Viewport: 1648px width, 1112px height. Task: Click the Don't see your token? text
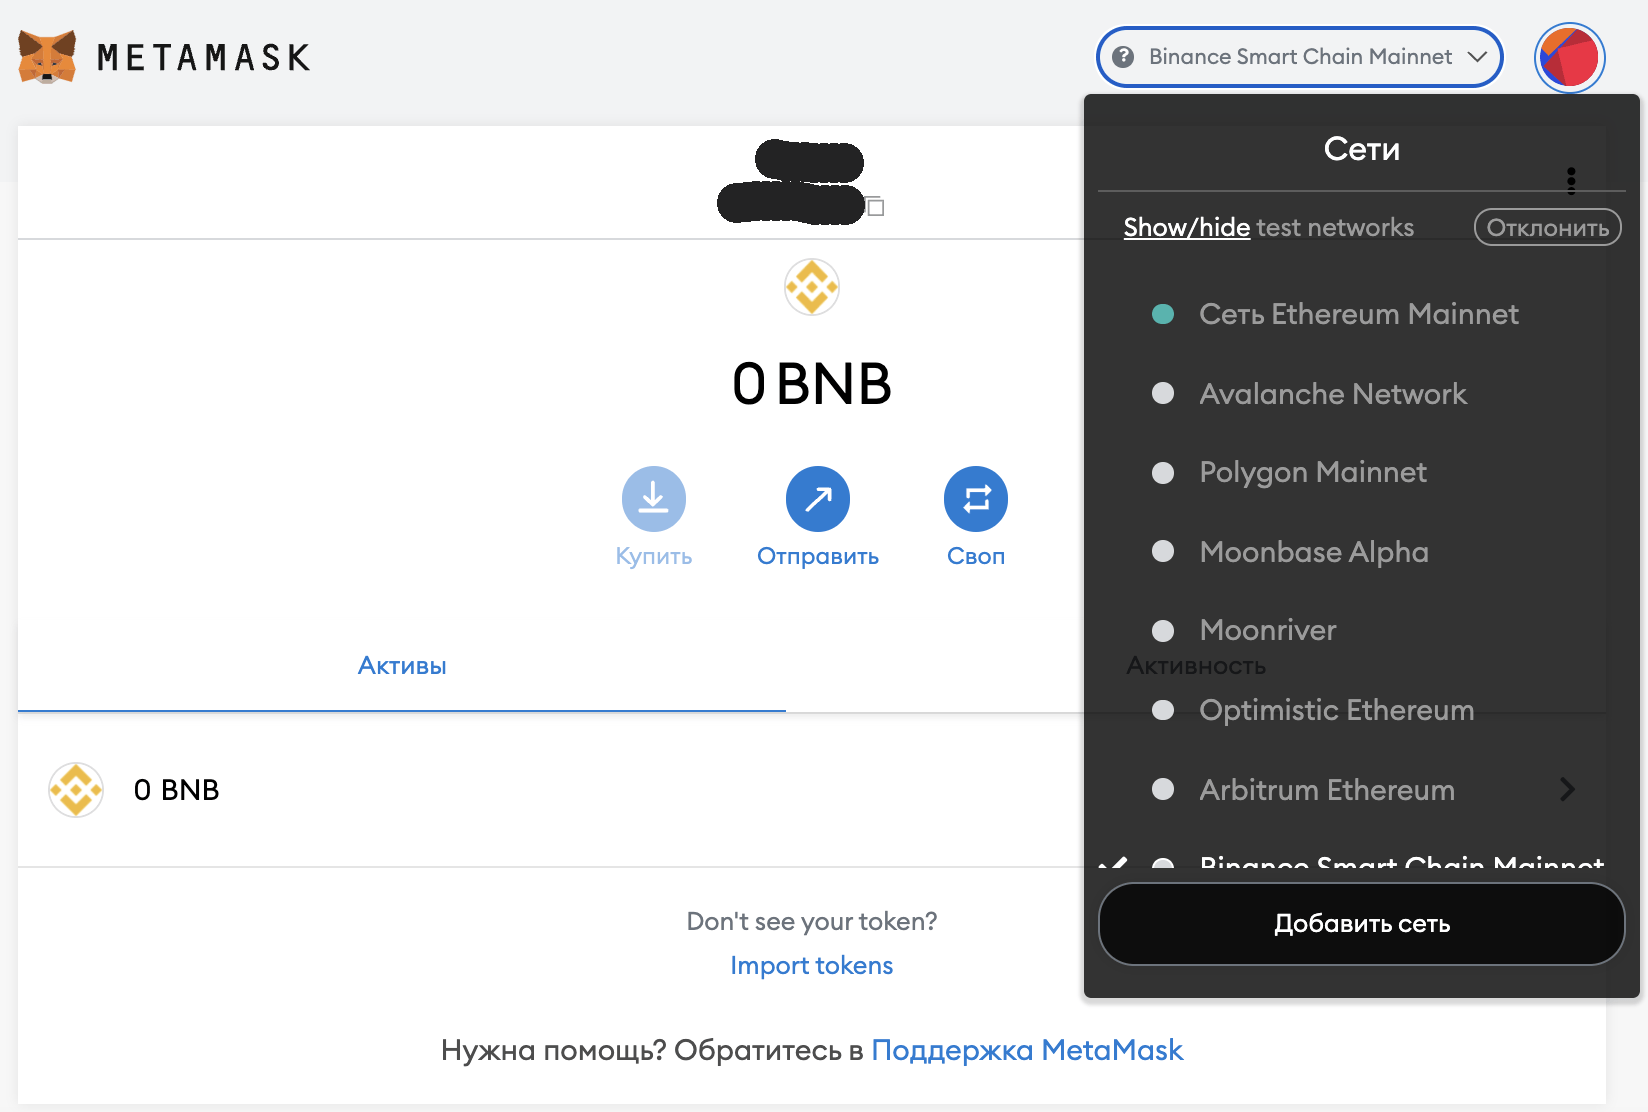[x=811, y=921]
